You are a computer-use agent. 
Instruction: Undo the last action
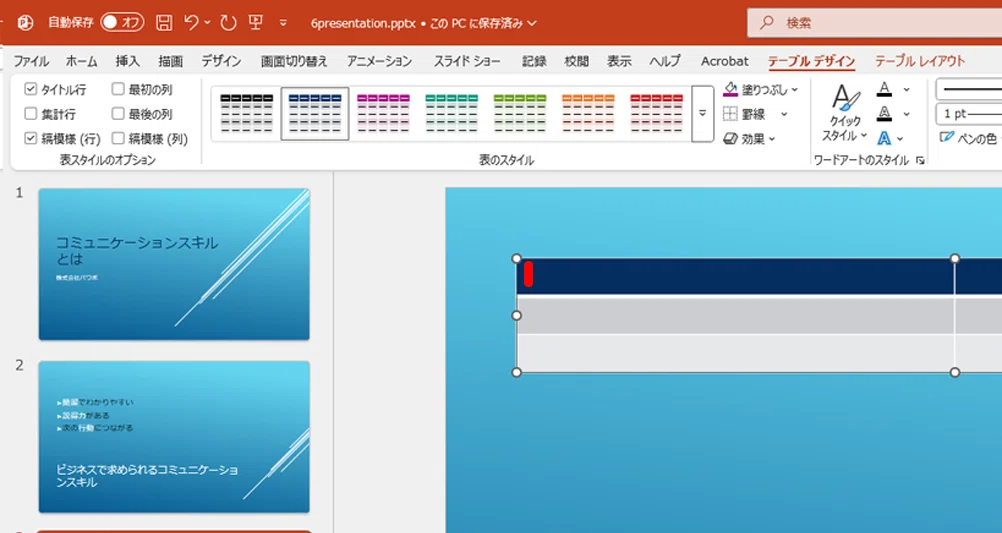pyautogui.click(x=192, y=23)
